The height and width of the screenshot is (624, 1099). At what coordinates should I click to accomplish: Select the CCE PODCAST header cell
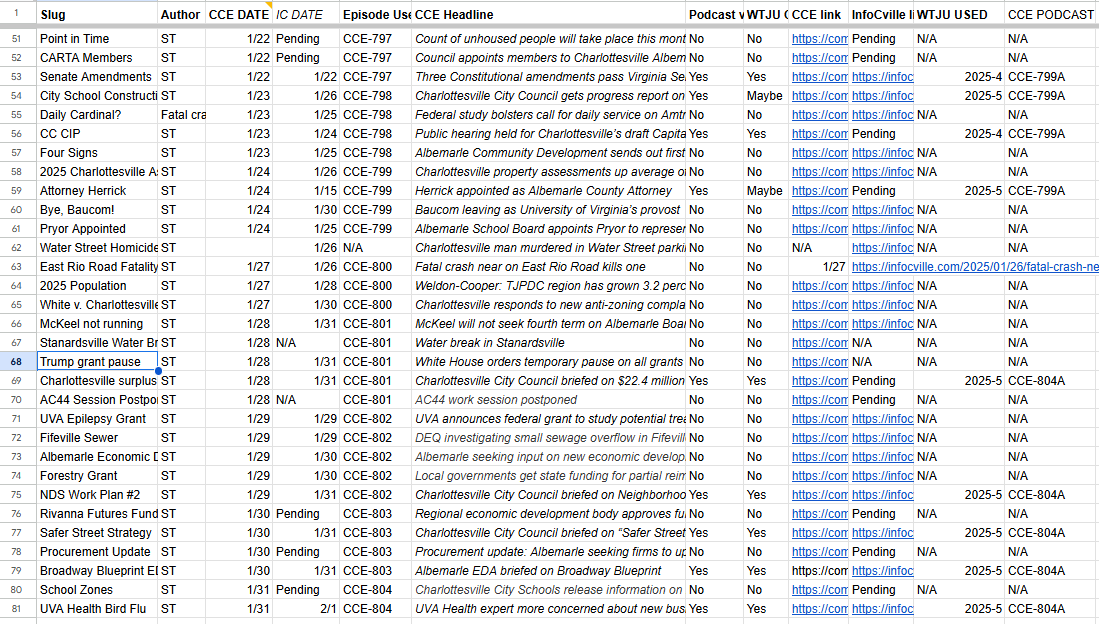[x=1051, y=14]
